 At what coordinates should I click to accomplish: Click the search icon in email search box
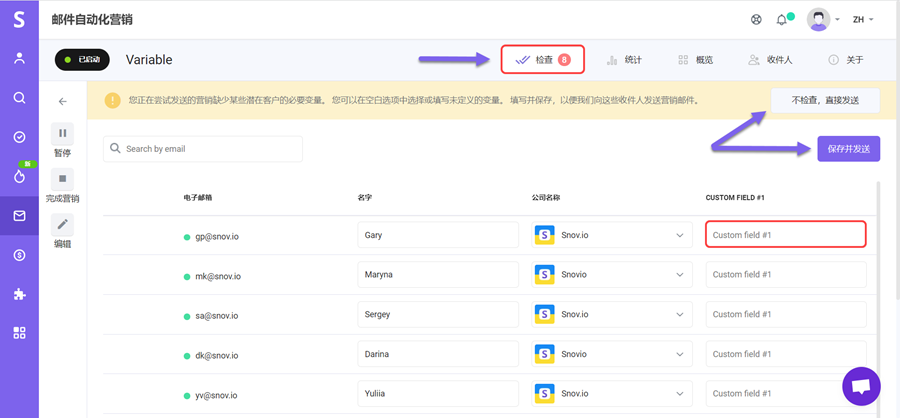click(x=115, y=149)
